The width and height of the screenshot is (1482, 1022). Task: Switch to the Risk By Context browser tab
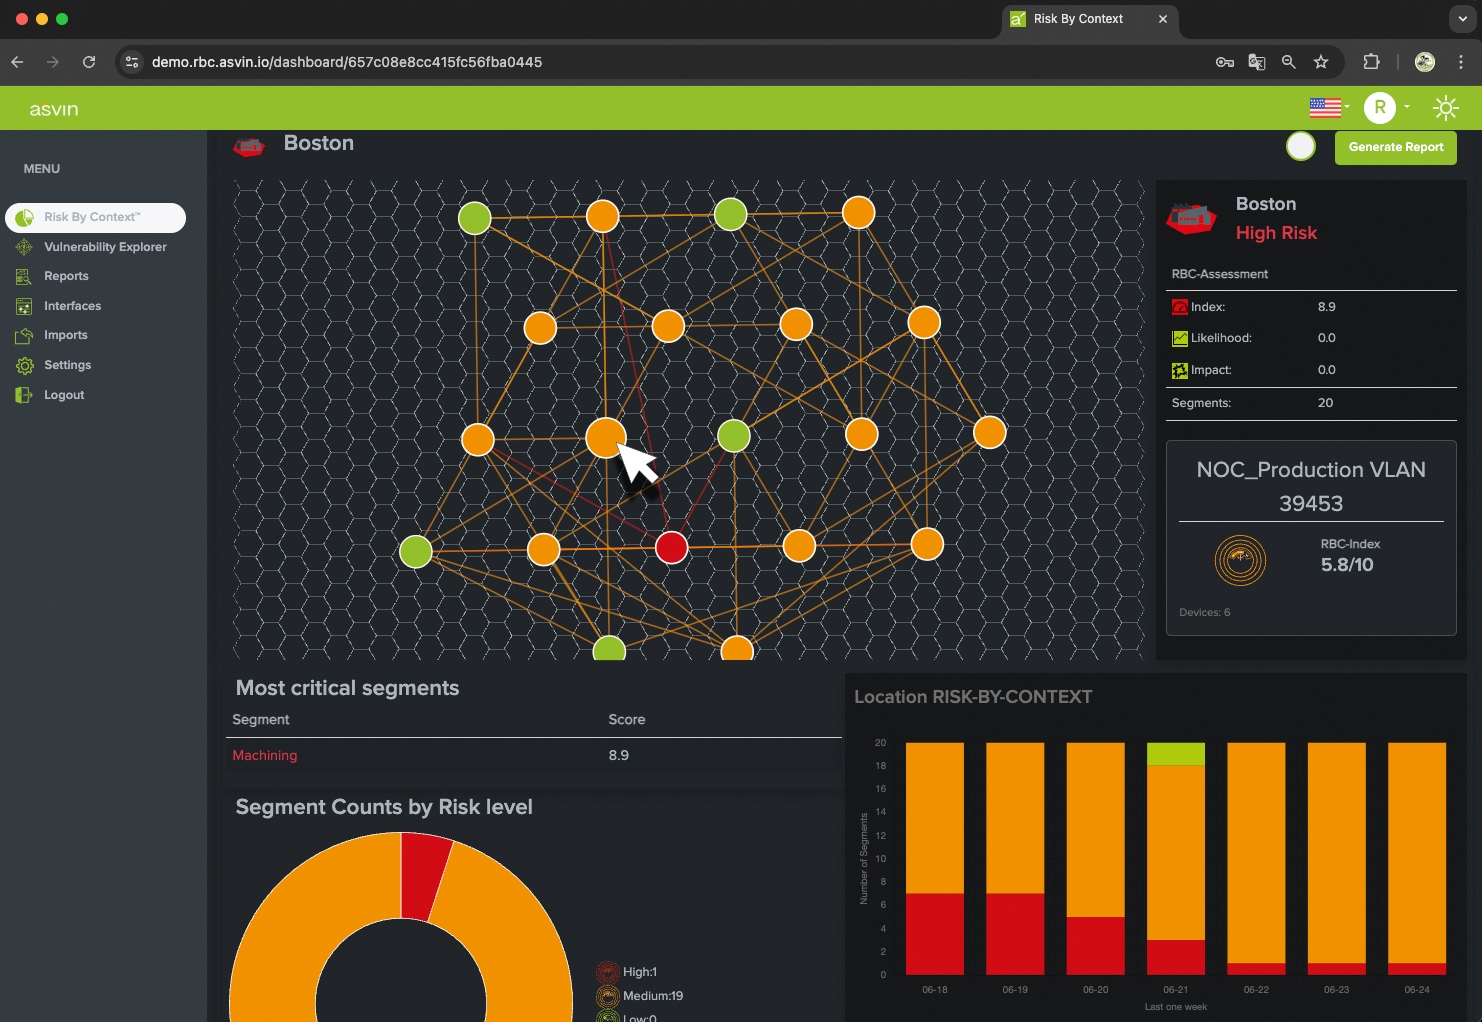[x=1078, y=18]
